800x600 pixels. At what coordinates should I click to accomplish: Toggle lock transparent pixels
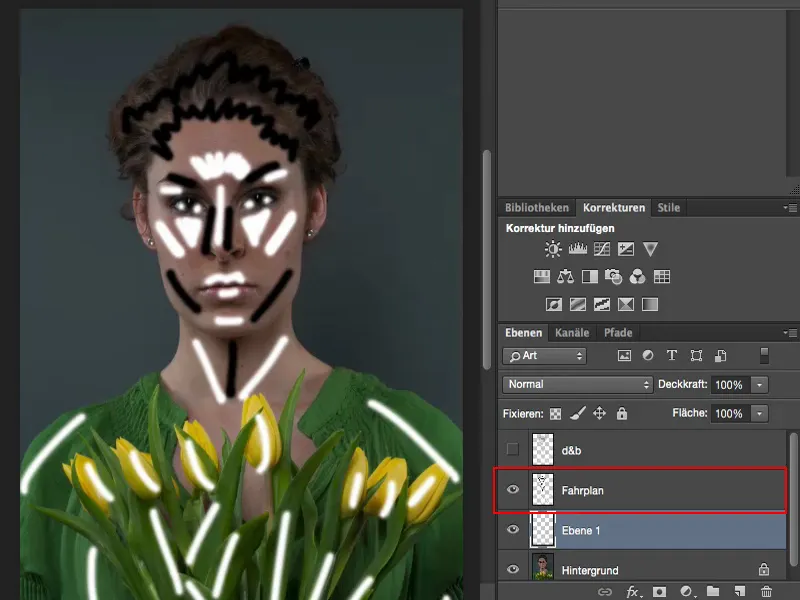[555, 414]
